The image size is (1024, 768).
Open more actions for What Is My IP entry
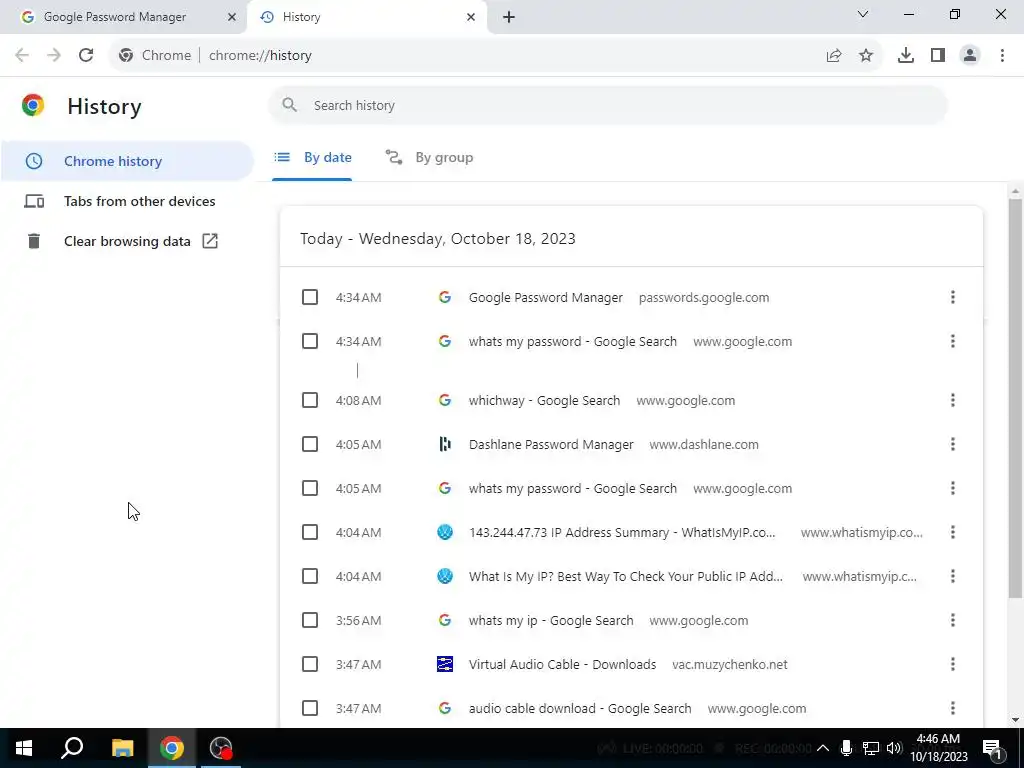(x=953, y=576)
